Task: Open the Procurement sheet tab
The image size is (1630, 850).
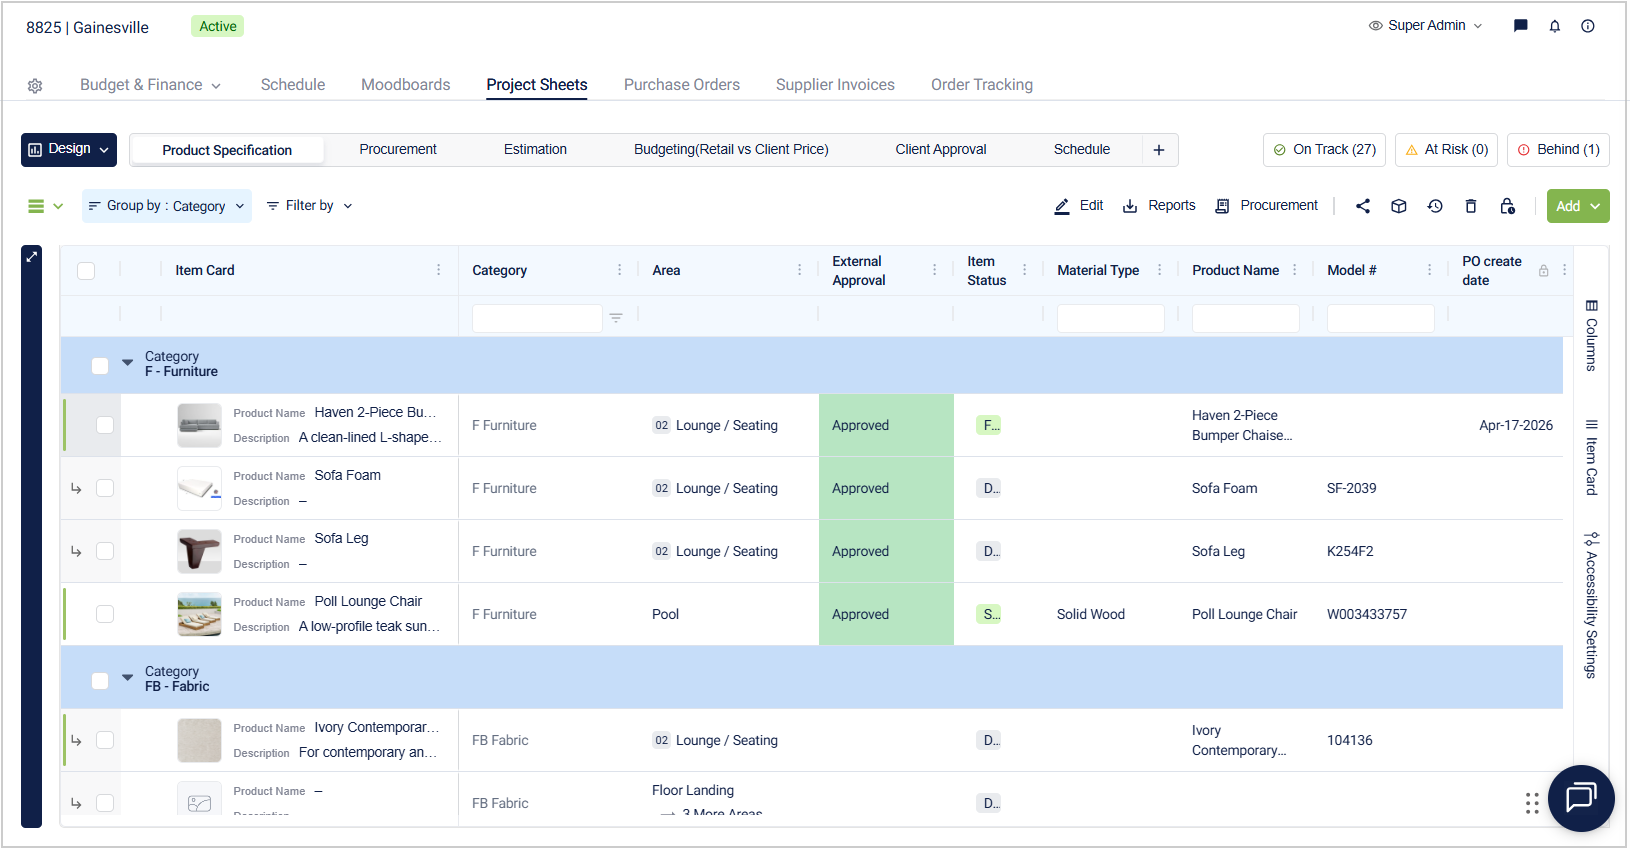Action: click(398, 150)
